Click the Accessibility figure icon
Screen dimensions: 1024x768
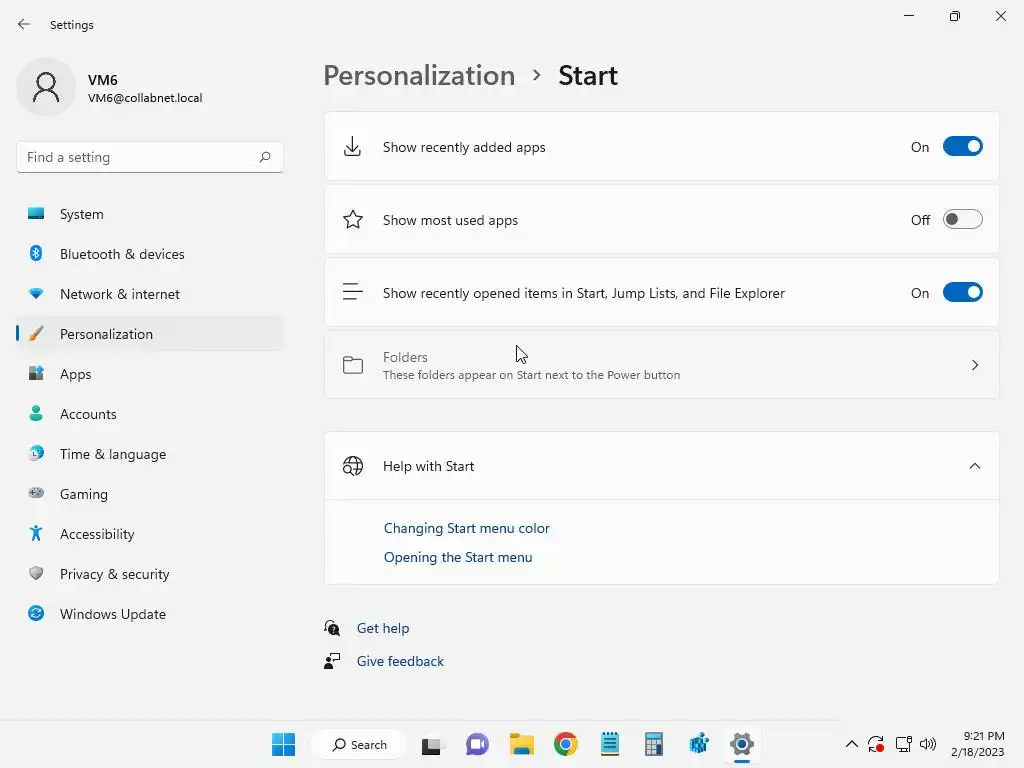36,534
